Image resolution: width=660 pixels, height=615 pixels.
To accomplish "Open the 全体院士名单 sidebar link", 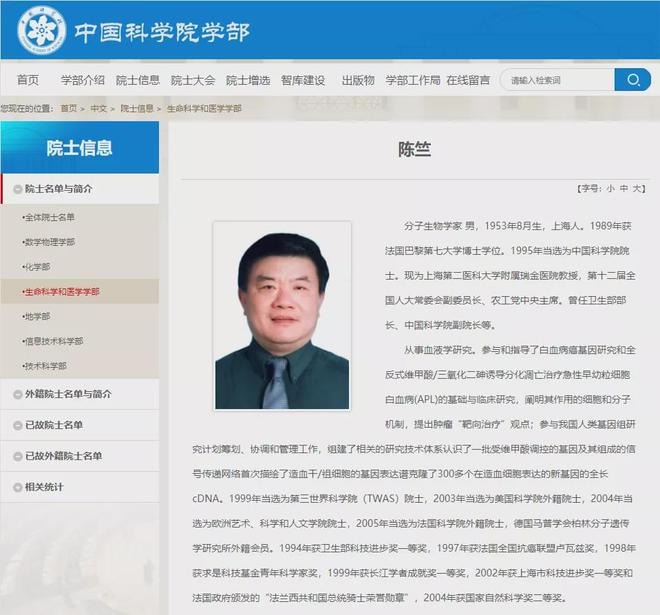I will click(48, 217).
